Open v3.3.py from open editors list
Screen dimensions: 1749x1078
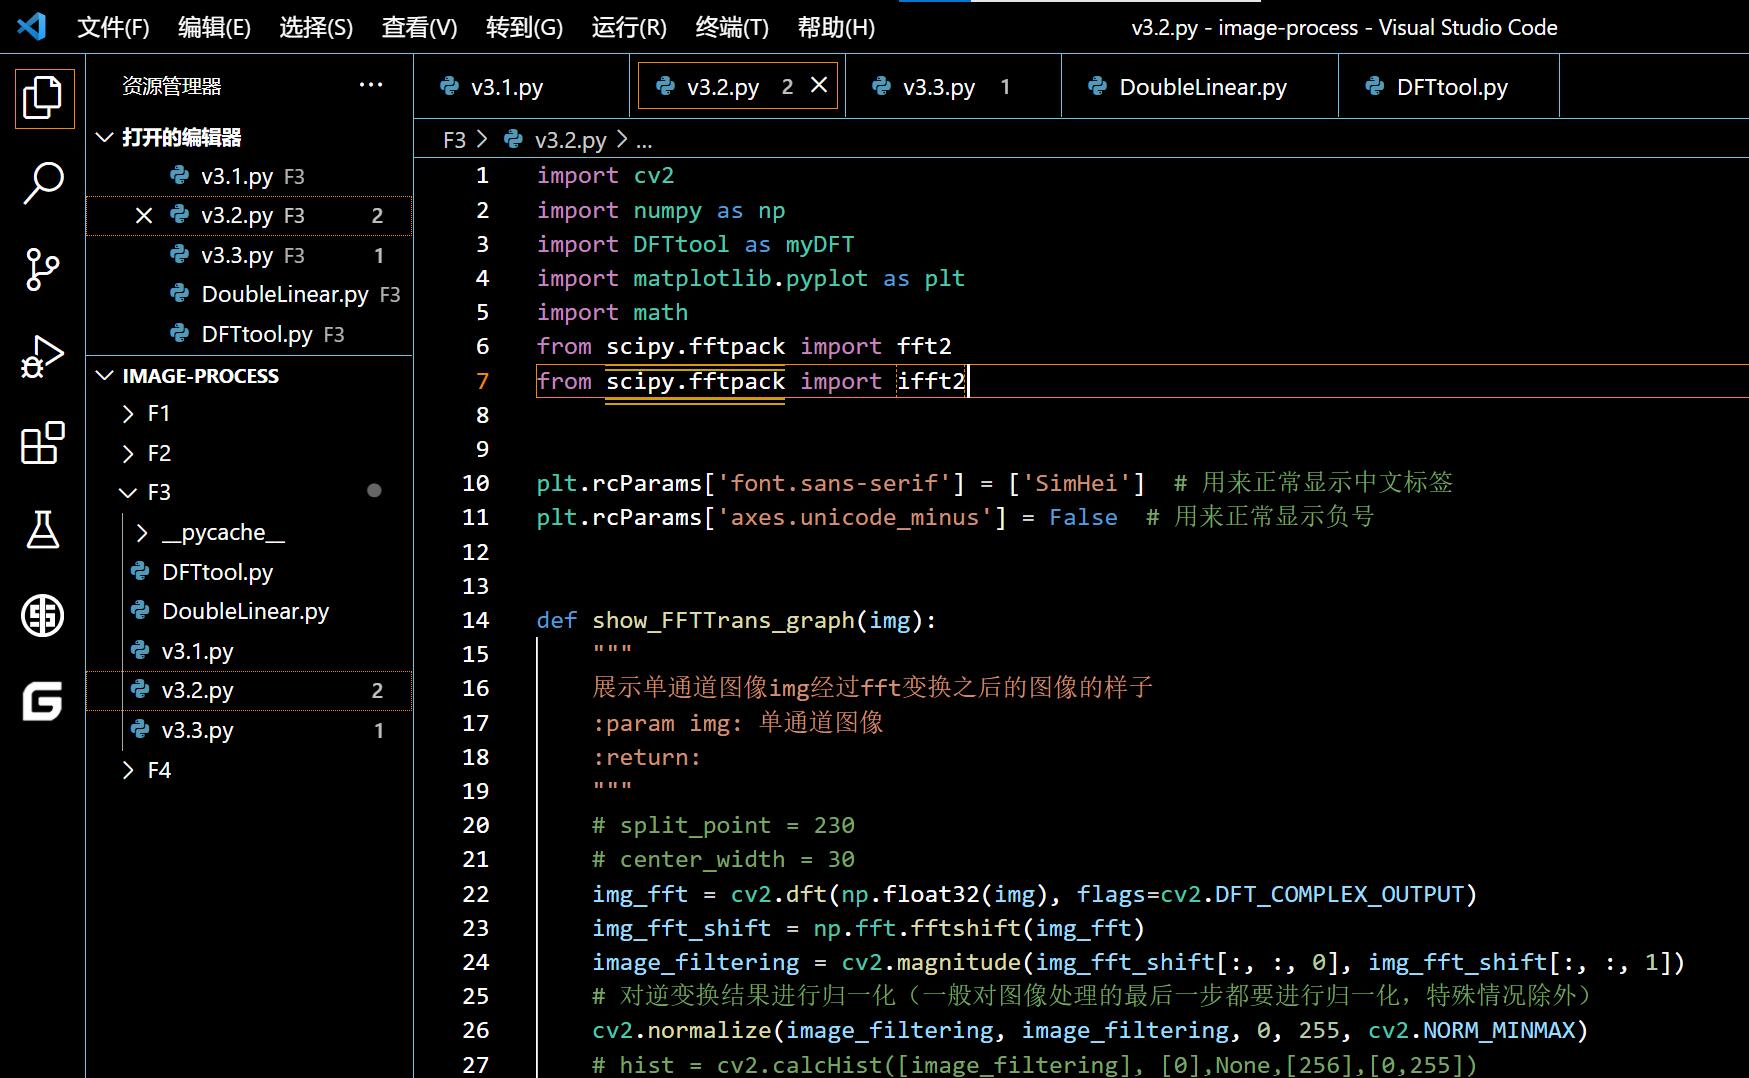248,255
